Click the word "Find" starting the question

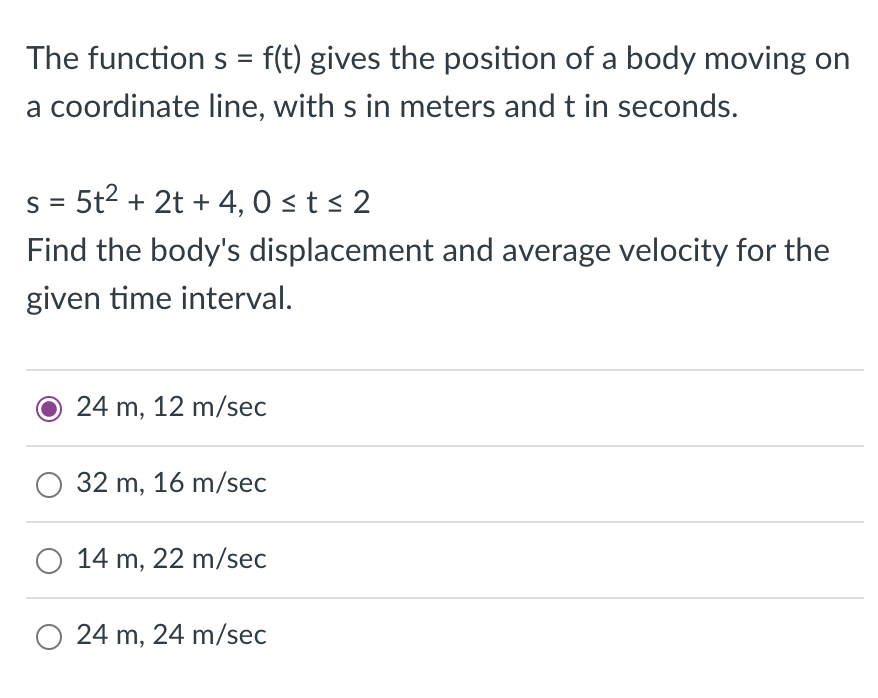click(57, 250)
